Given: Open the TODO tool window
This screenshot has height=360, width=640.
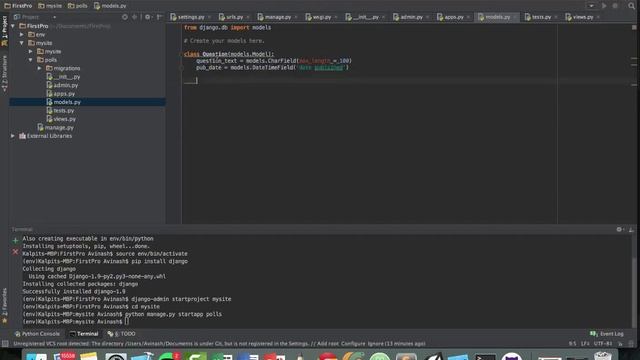Looking at the screenshot, I should [x=121, y=334].
